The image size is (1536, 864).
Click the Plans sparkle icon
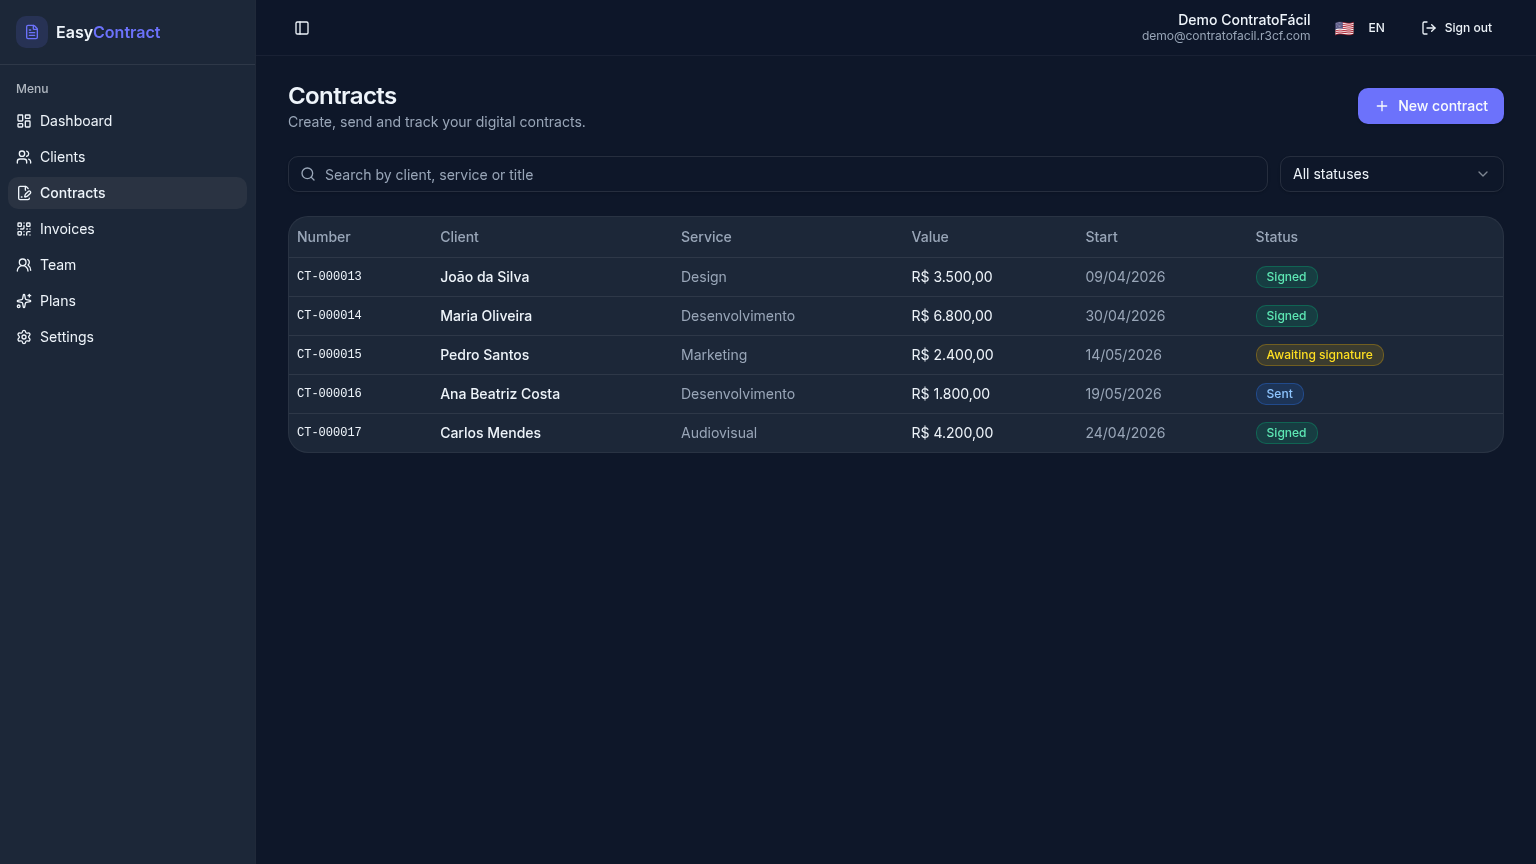[x=24, y=301]
